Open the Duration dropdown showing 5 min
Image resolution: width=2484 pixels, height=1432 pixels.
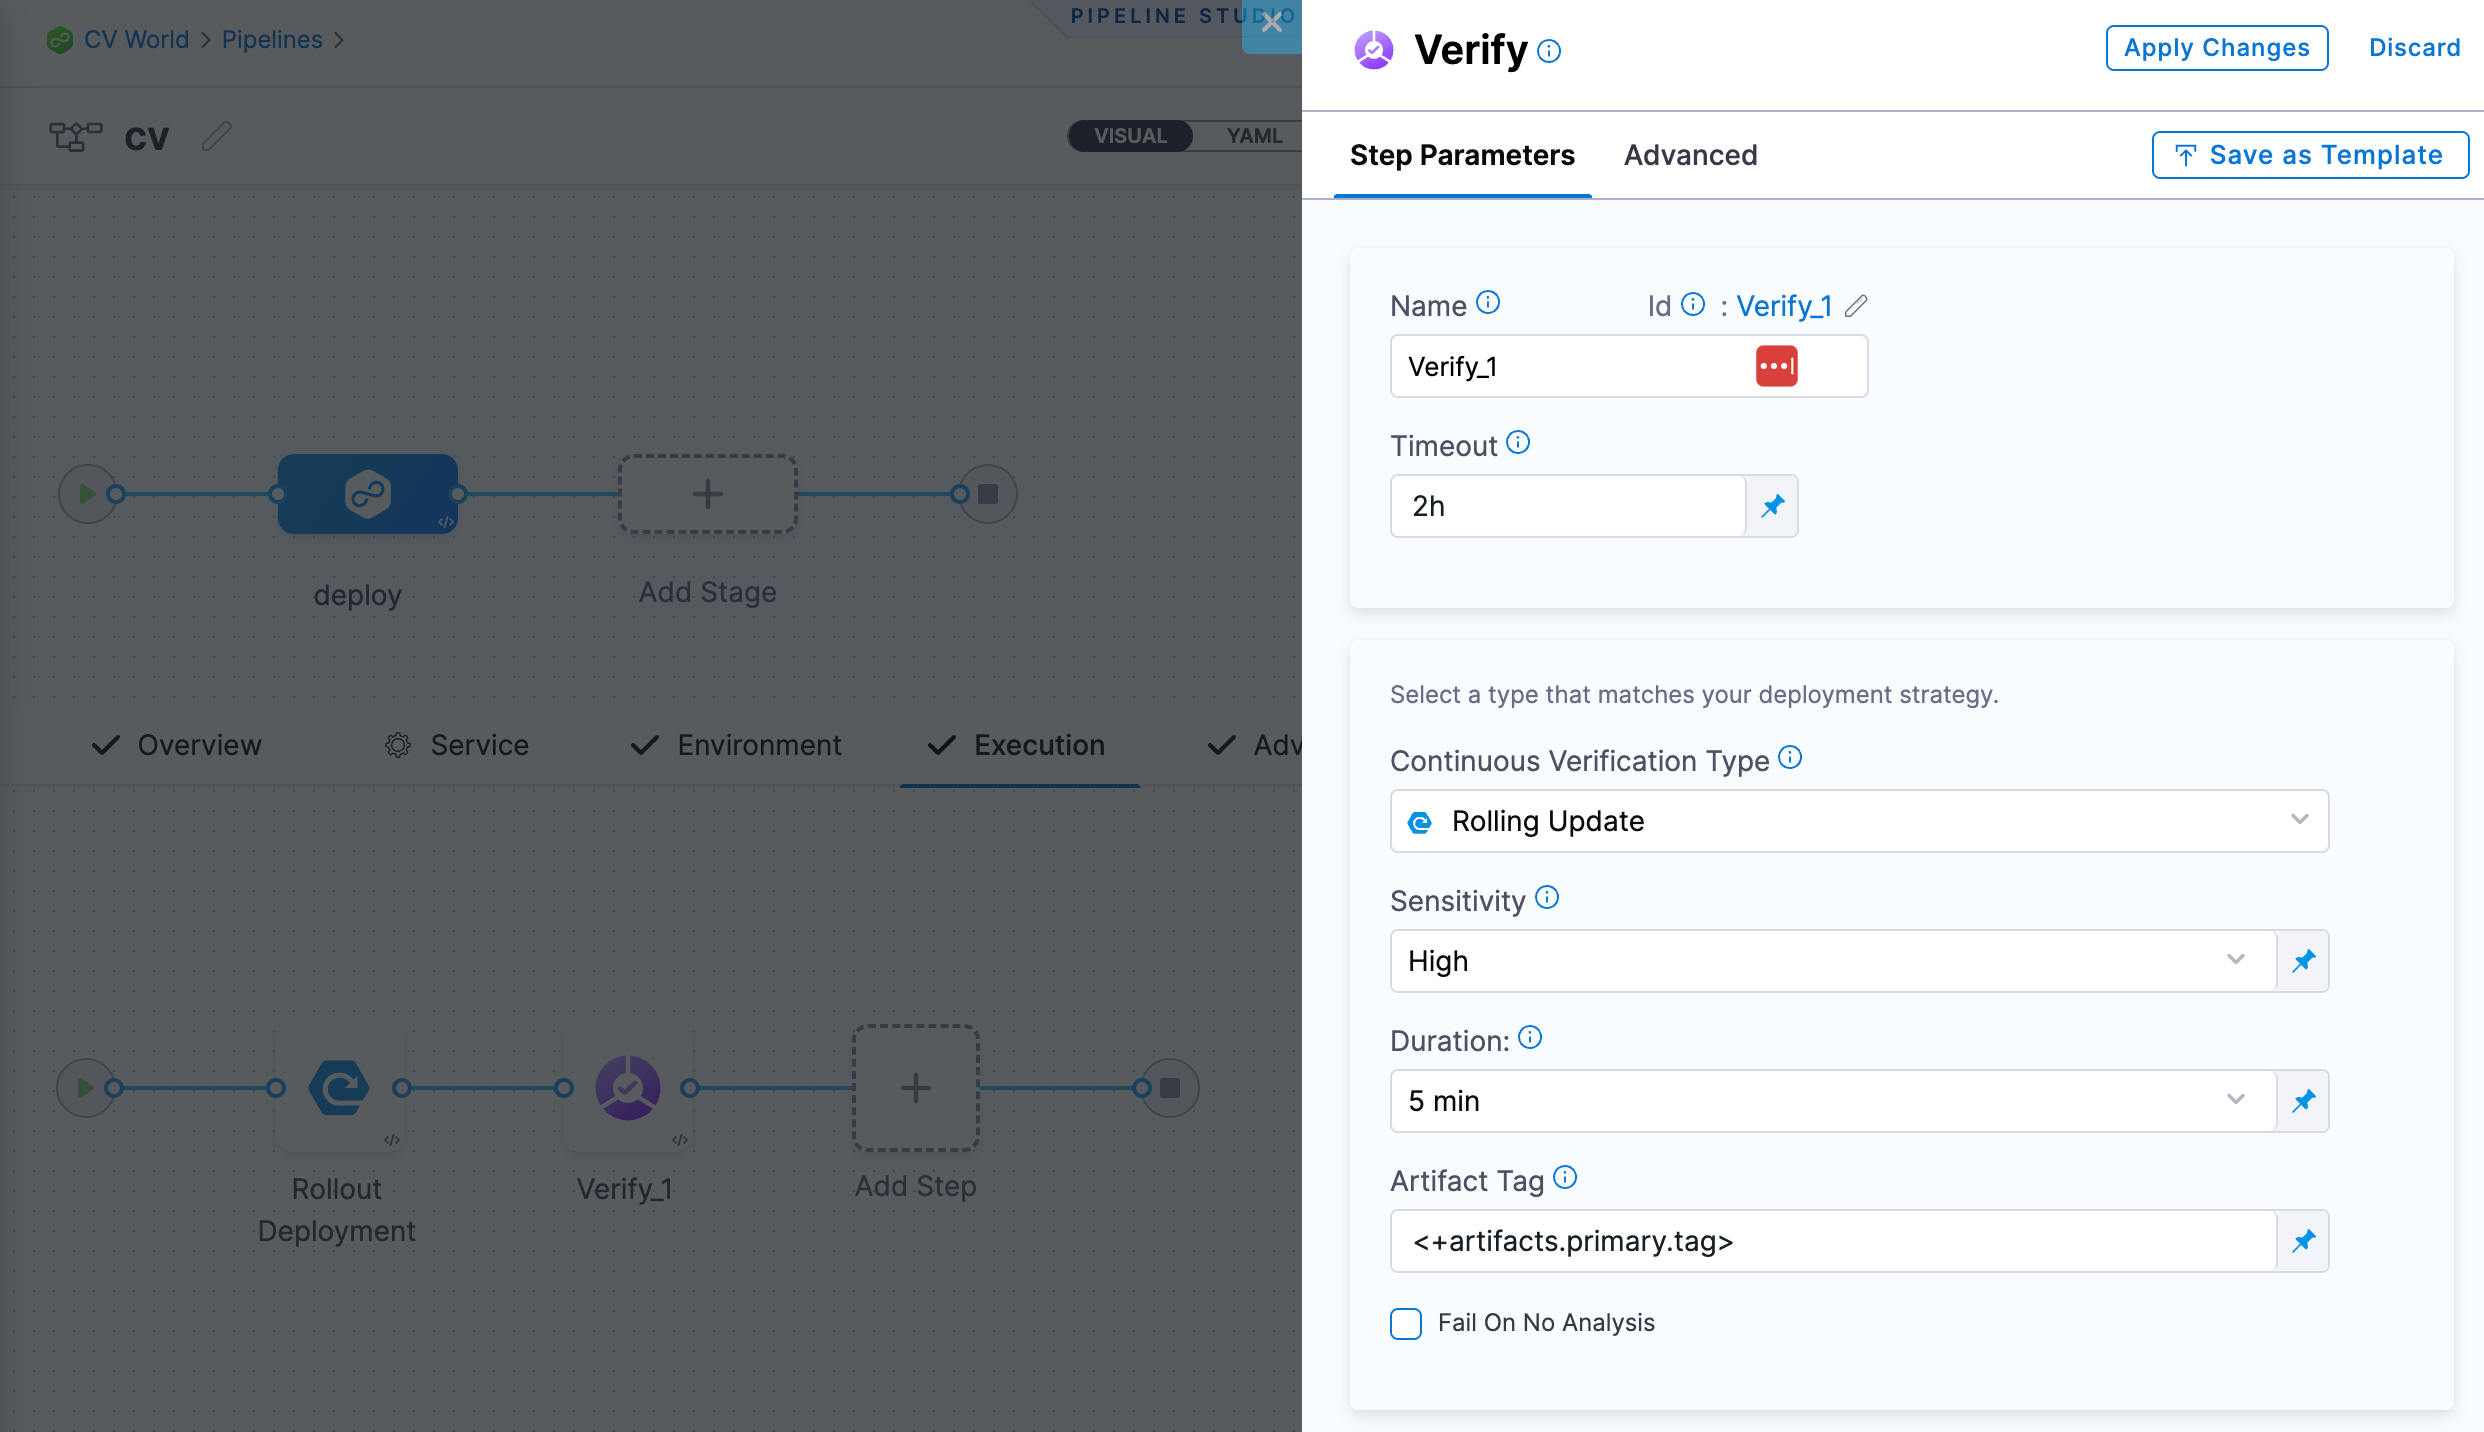[1832, 1101]
